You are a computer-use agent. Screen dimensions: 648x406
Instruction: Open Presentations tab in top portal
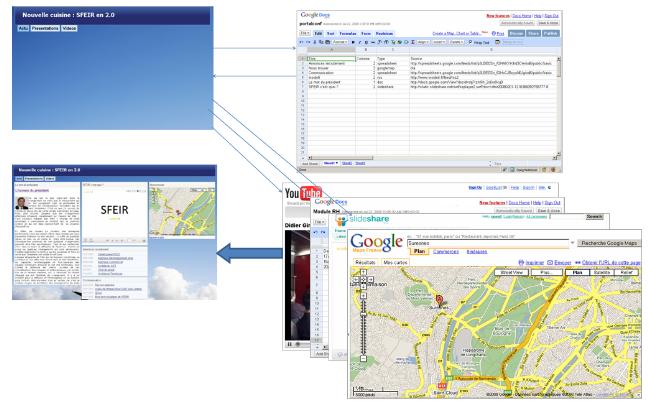45,29
